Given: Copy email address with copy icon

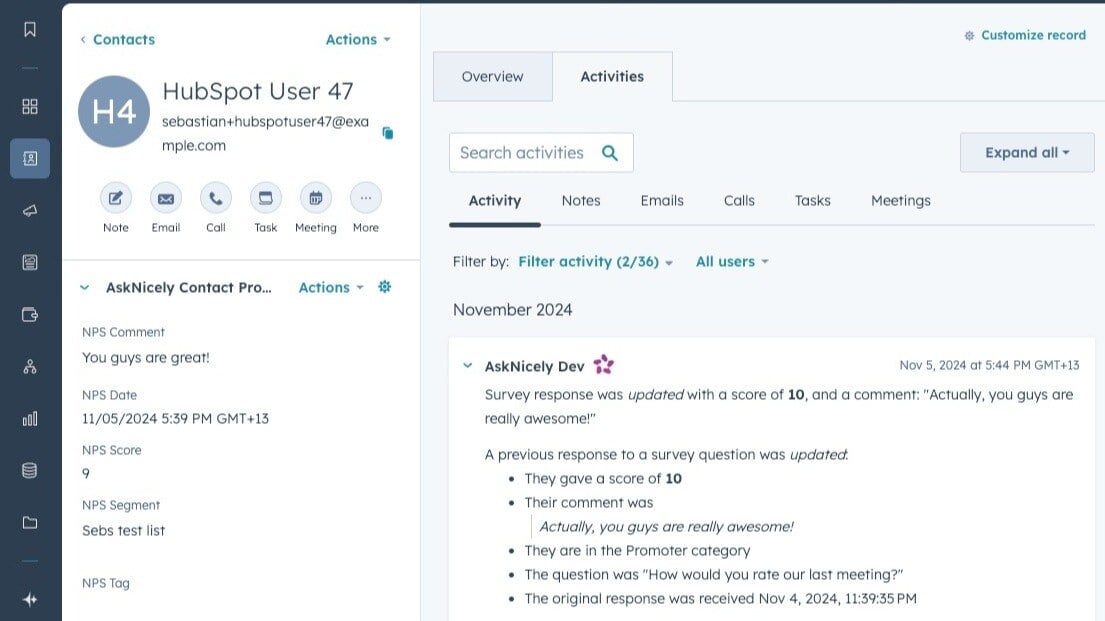Looking at the screenshot, I should pyautogui.click(x=388, y=133).
